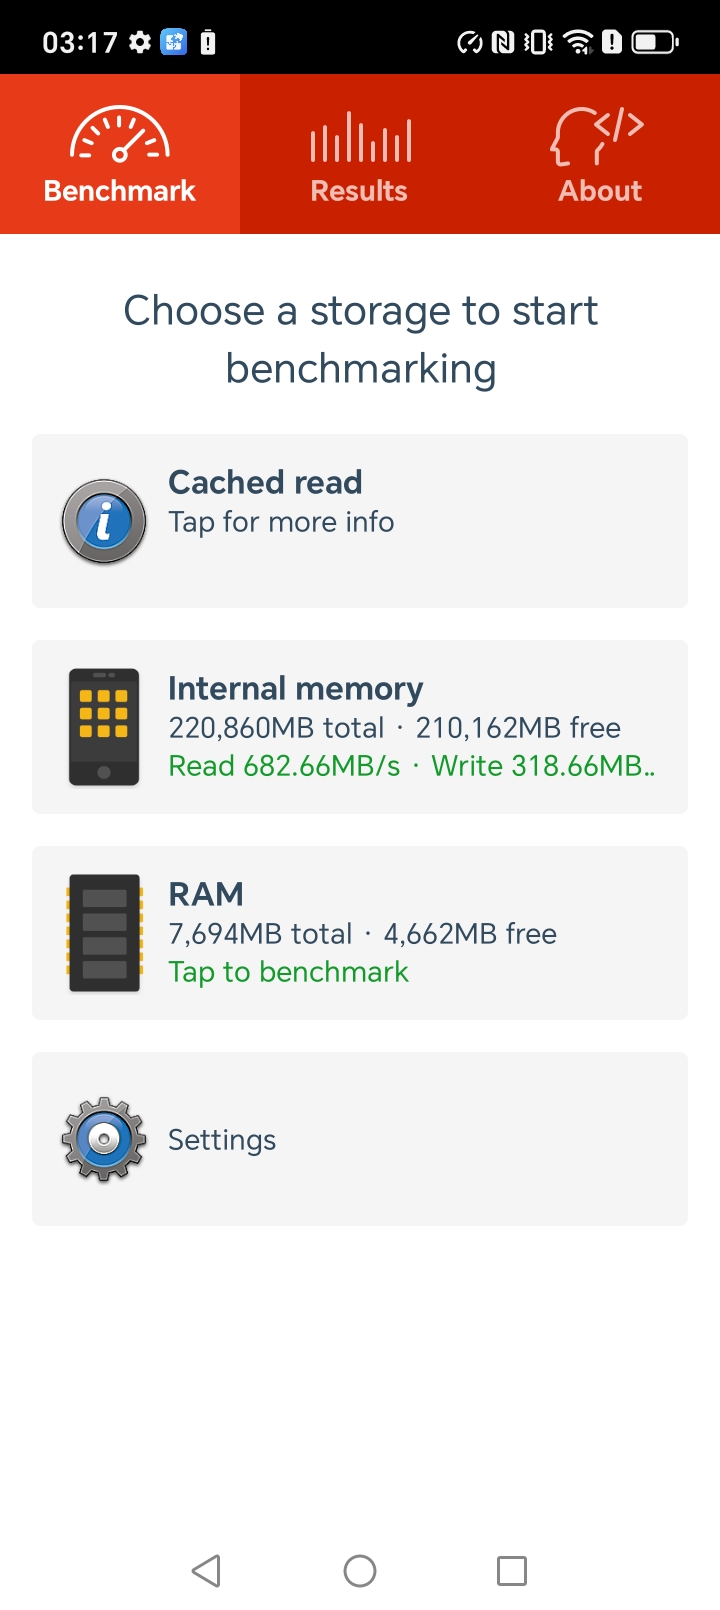Open Settings text entry

pyautogui.click(x=222, y=1140)
